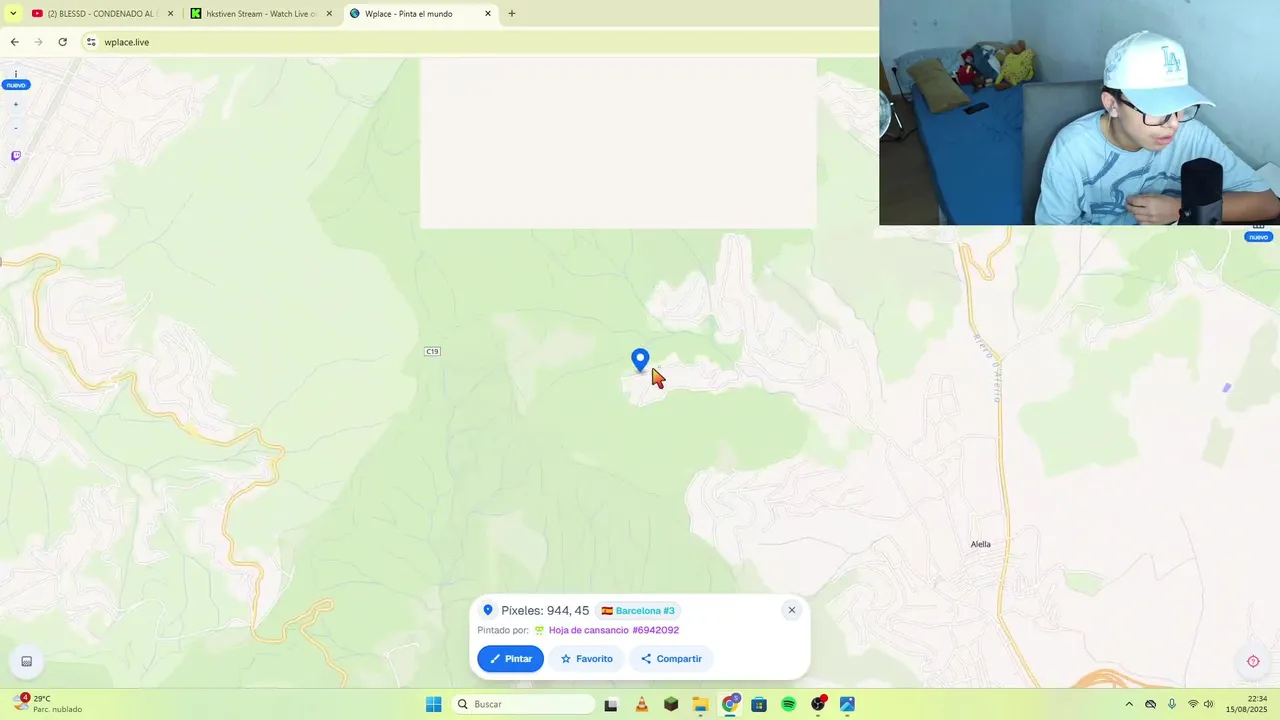Close the pixel info popup
Viewport: 1280px width, 720px height.
[792, 610]
